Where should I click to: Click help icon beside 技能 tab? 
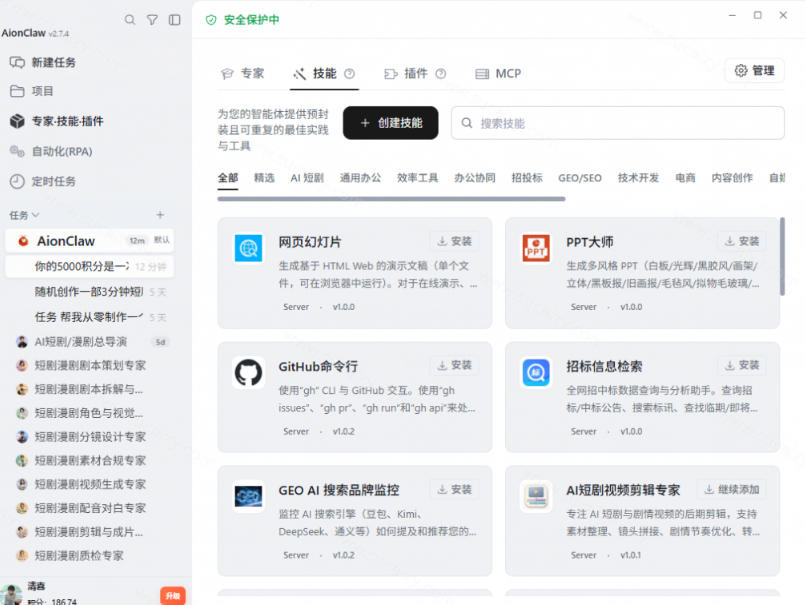pos(349,73)
